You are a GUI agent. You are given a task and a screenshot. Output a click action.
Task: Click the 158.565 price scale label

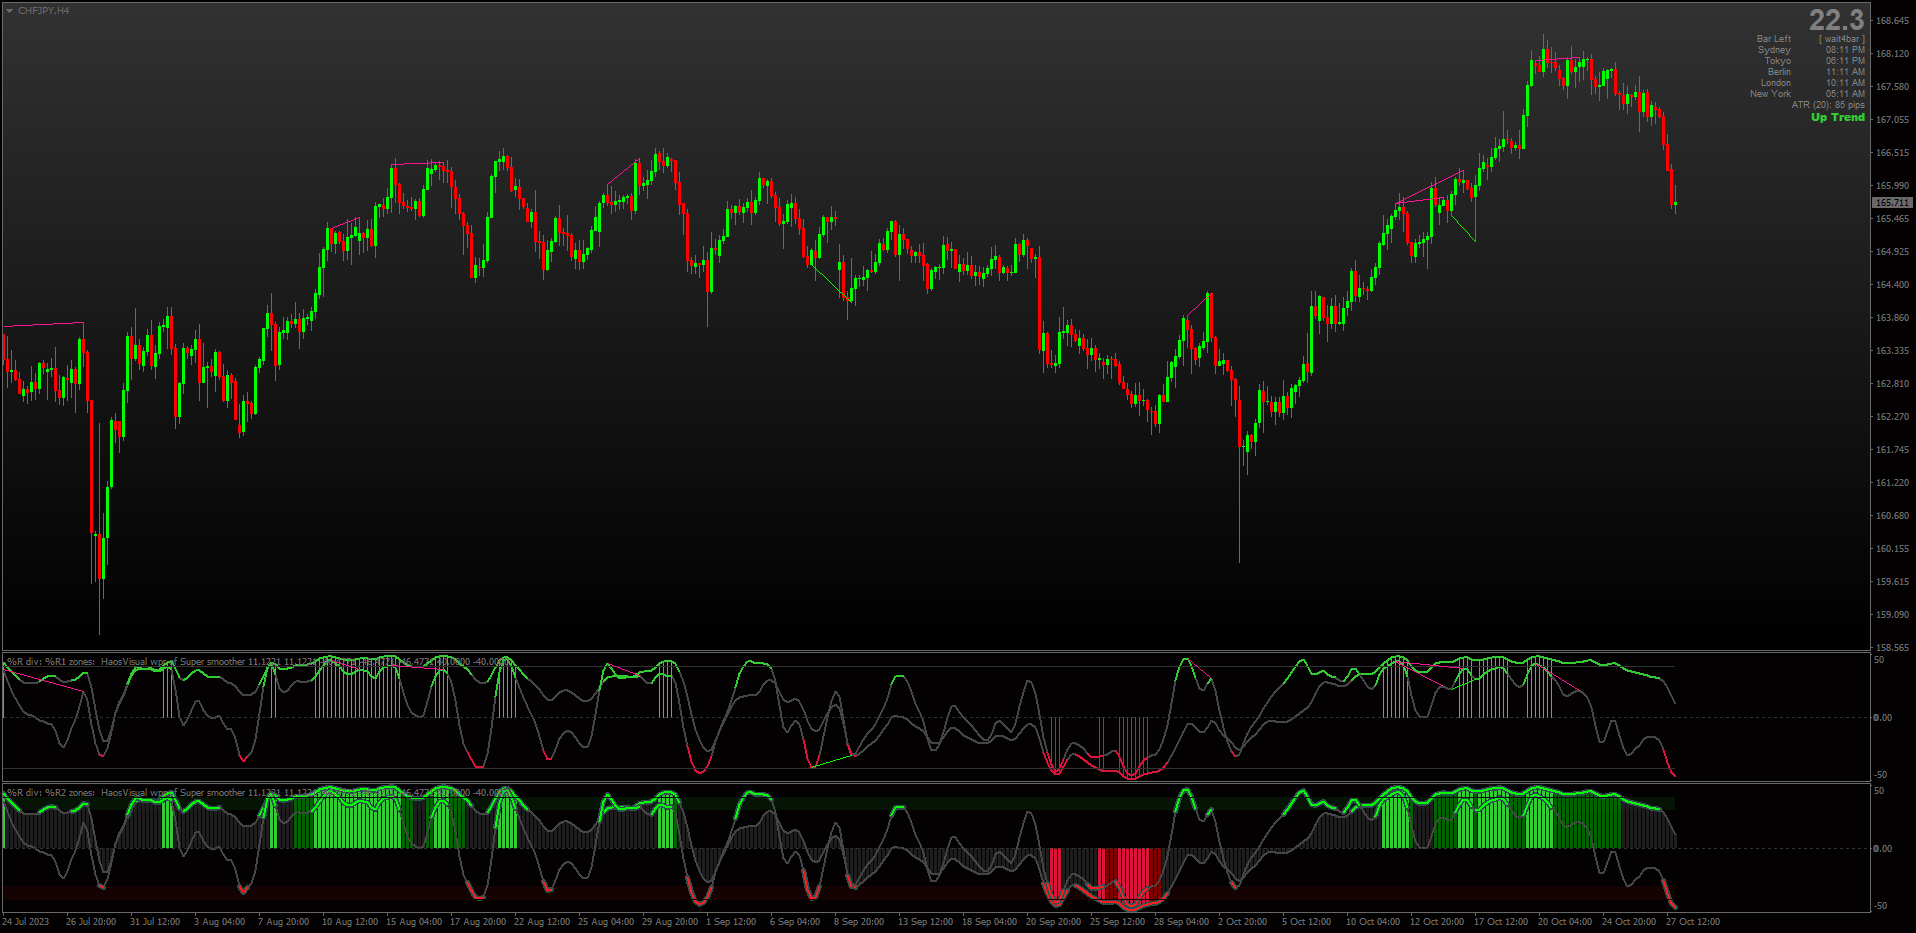tap(1892, 648)
